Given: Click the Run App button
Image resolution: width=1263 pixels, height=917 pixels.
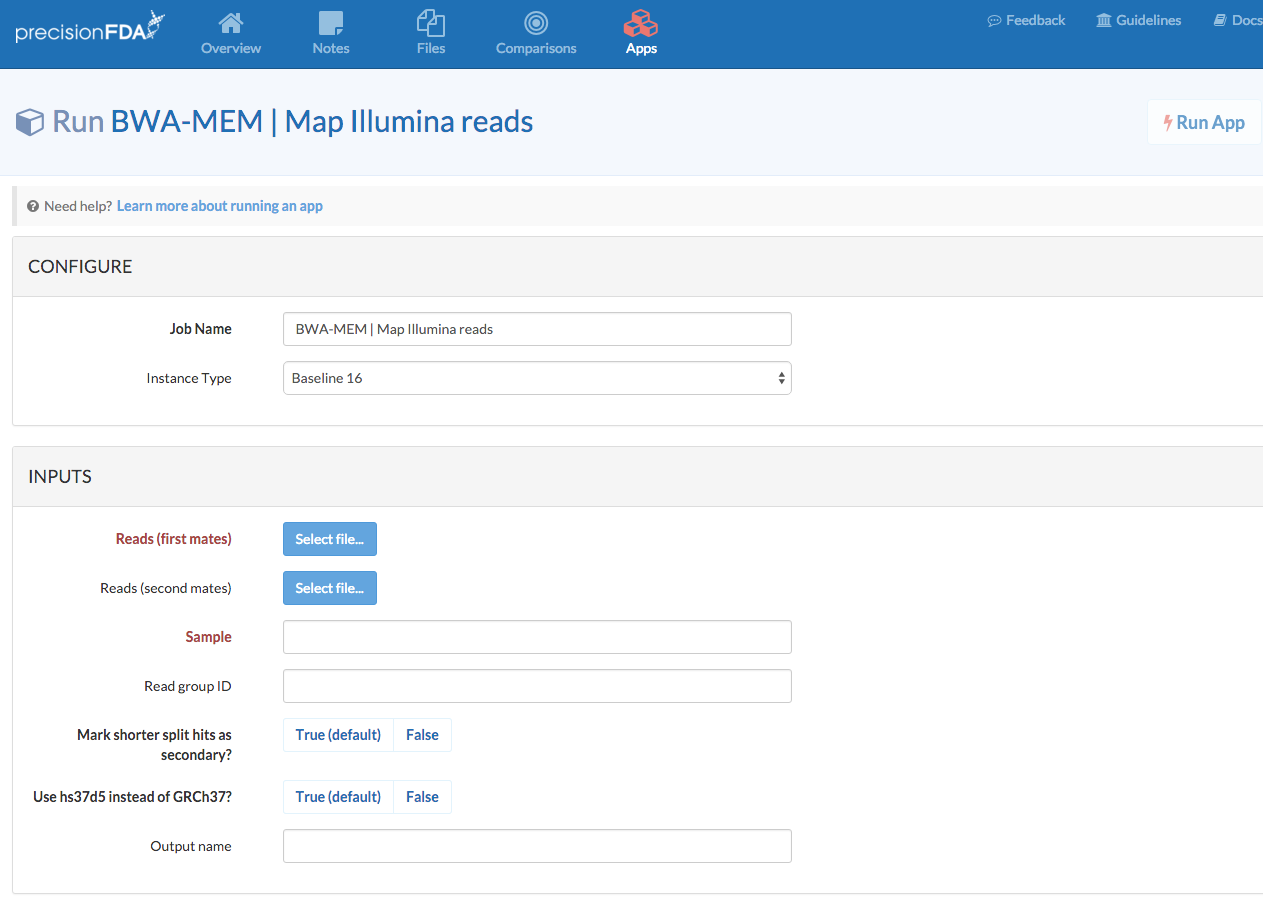Looking at the screenshot, I should point(1204,123).
